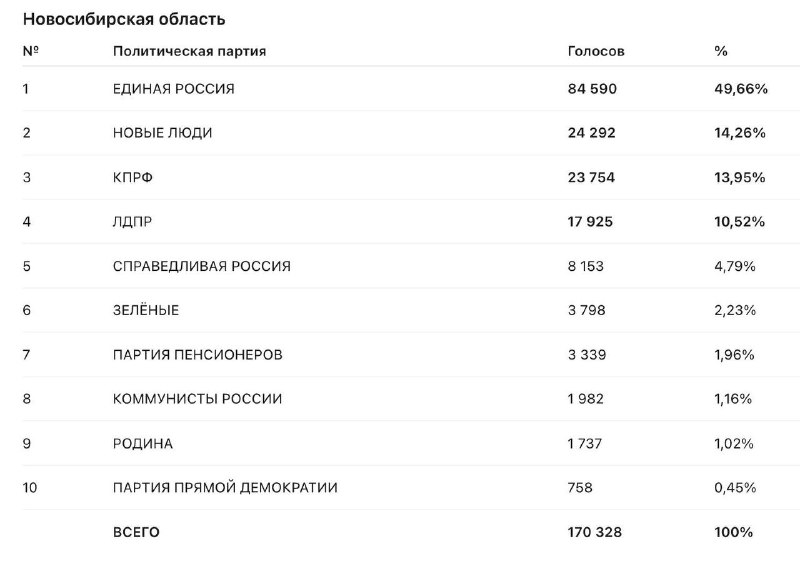Select the ПАРТИЯ ПЕНСИОНЕРОВ entry
The image size is (800, 574).
(x=197, y=355)
